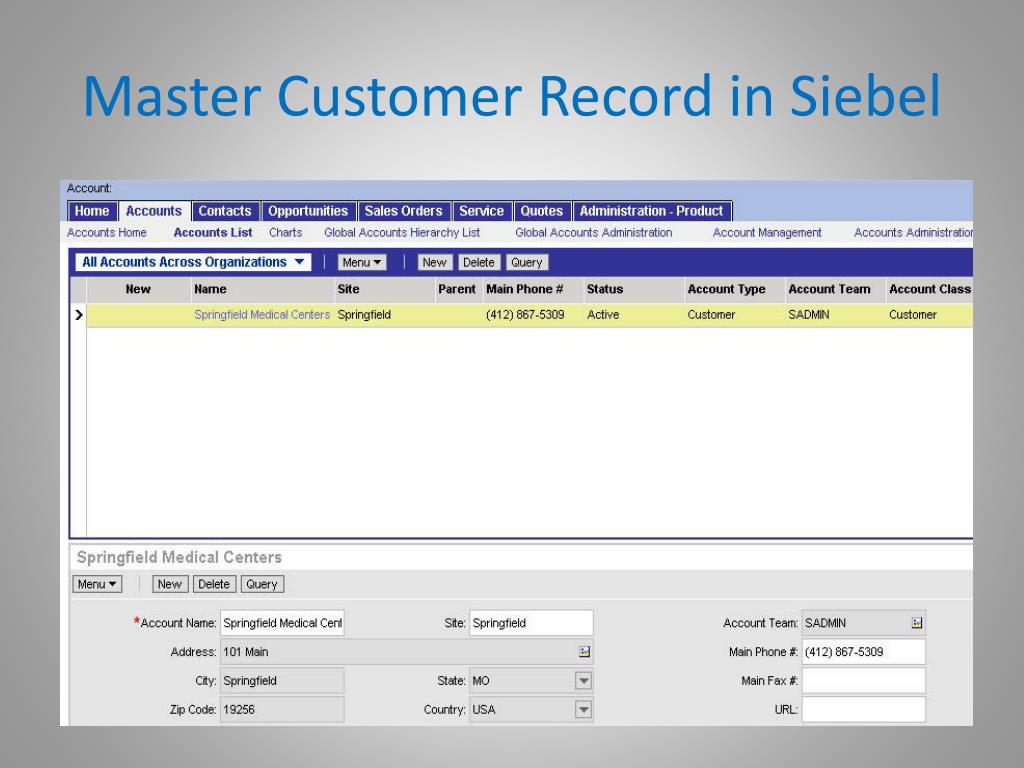
Task: Open the Administration - Product tab
Action: coord(652,211)
